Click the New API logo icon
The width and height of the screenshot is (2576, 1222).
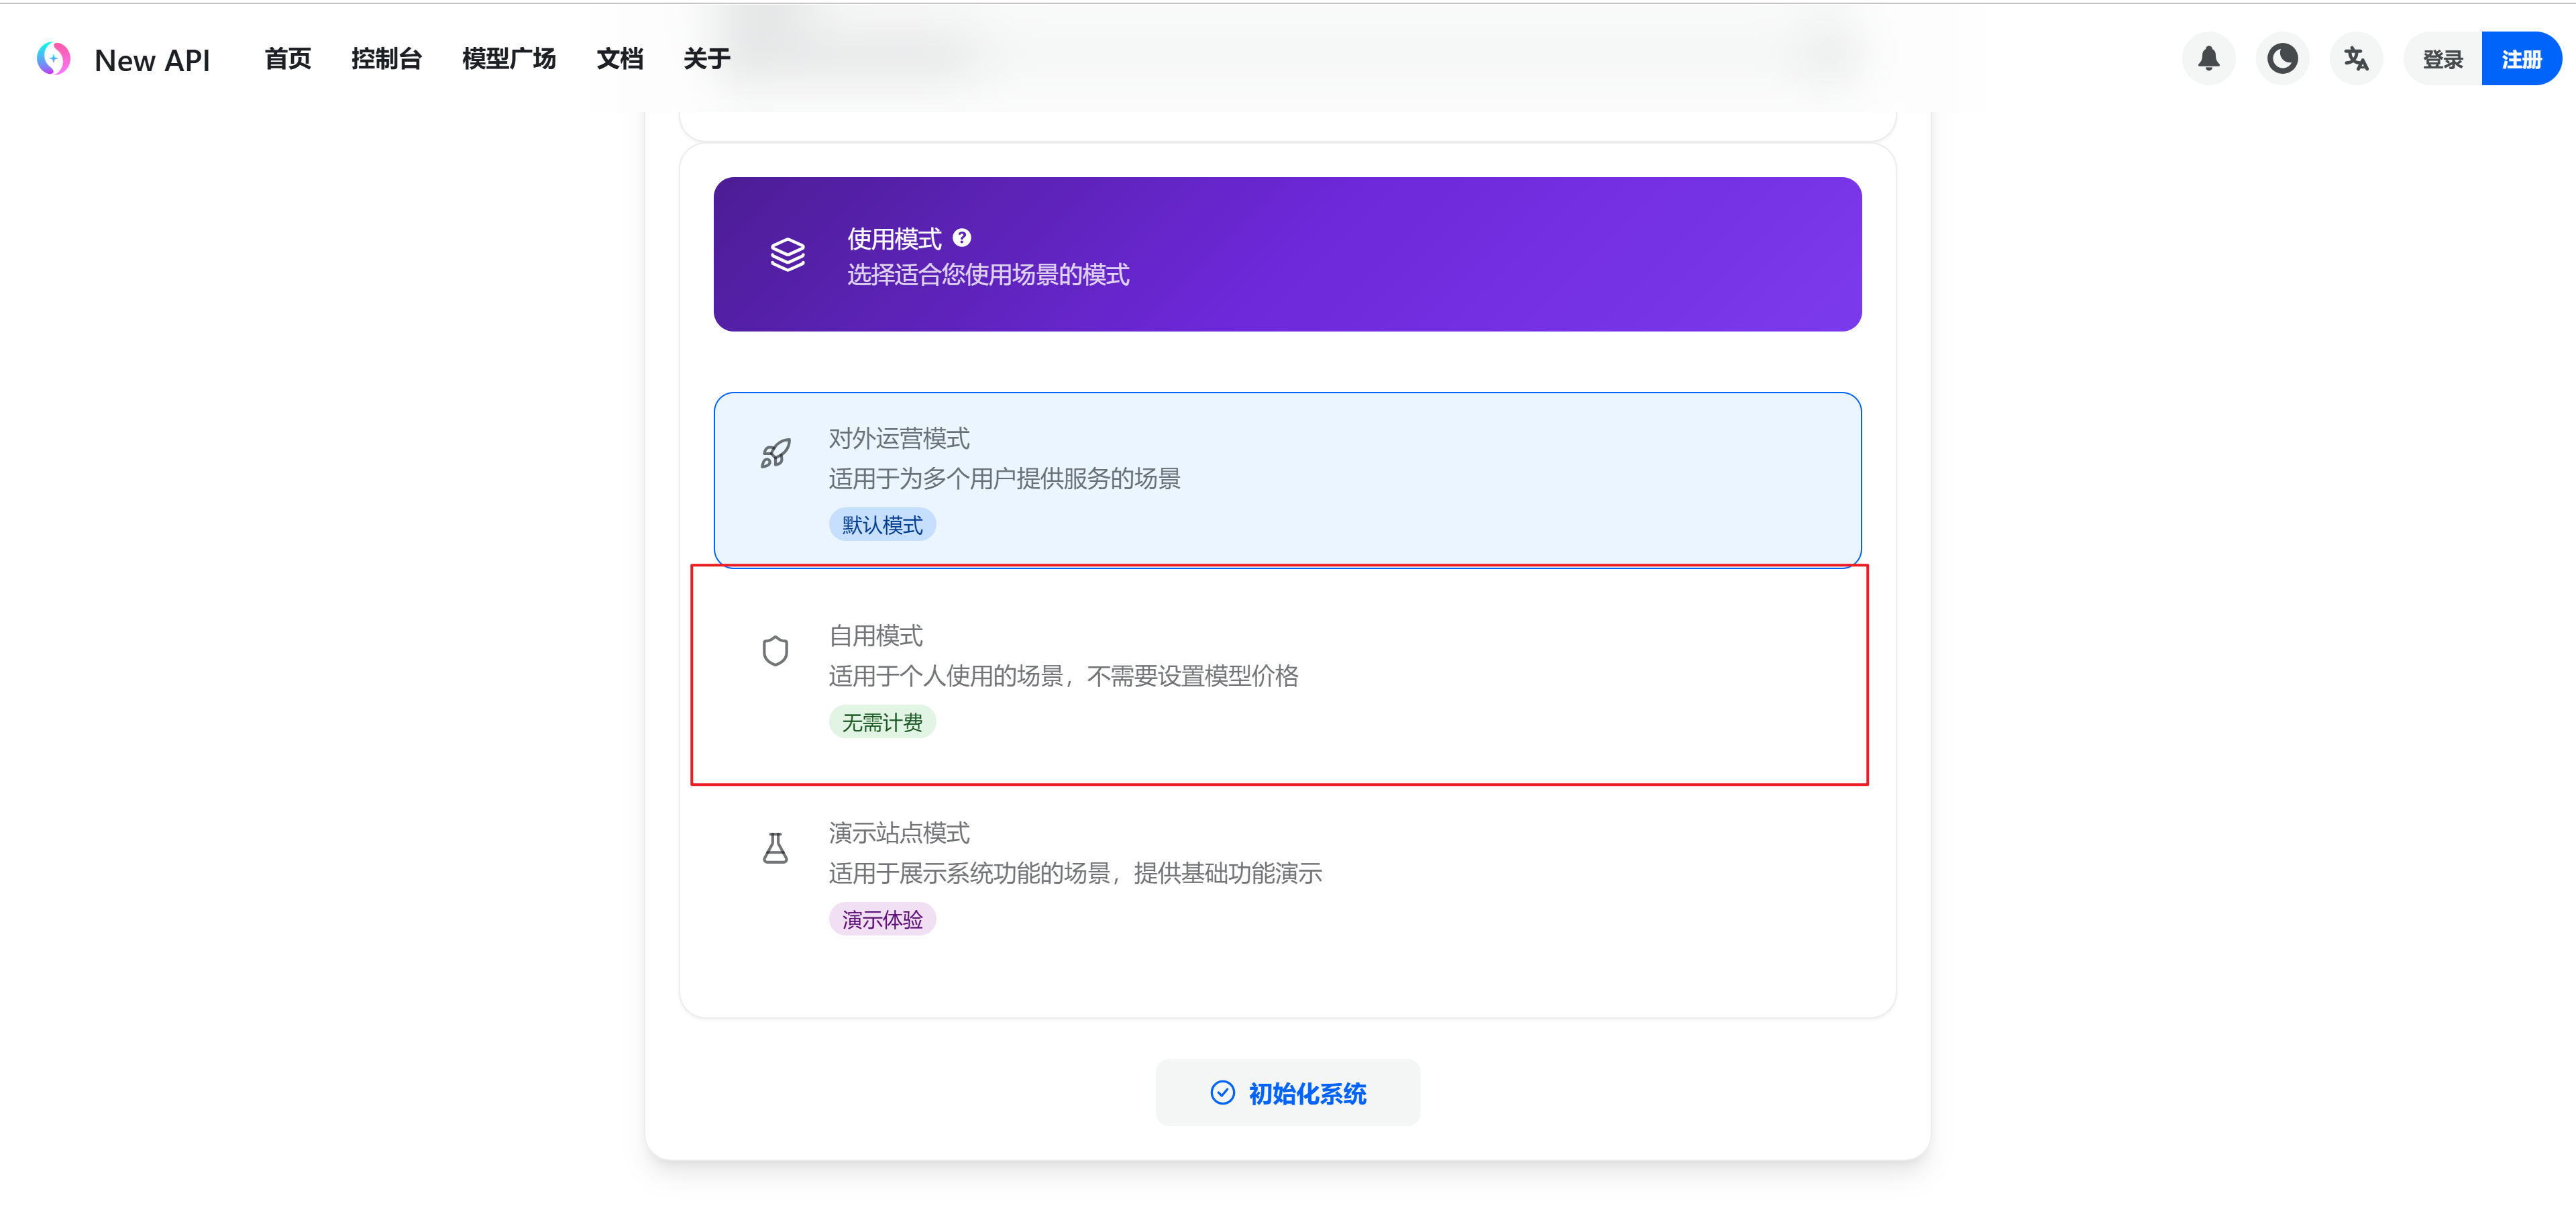point(54,59)
